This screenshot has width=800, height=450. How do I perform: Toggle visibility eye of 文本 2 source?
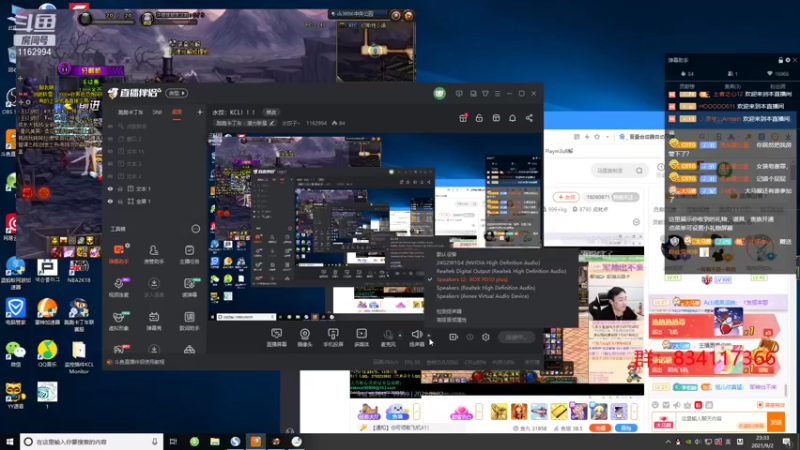point(110,176)
